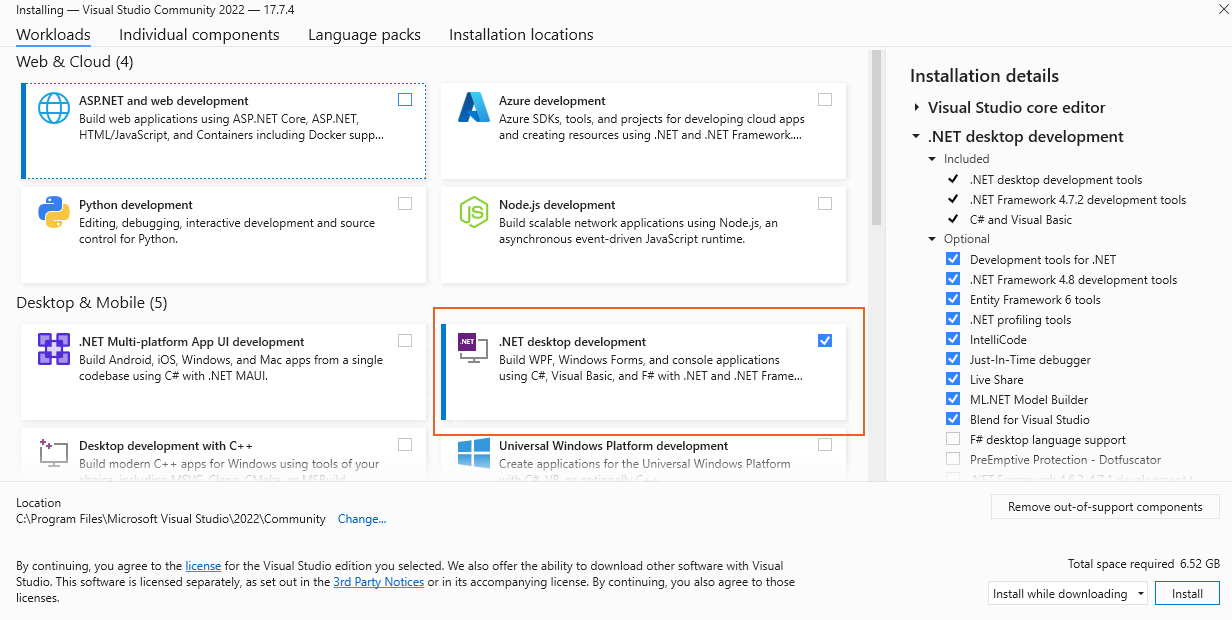The image size is (1232, 620).
Task: Open the Installation locations tab
Action: pos(521,35)
